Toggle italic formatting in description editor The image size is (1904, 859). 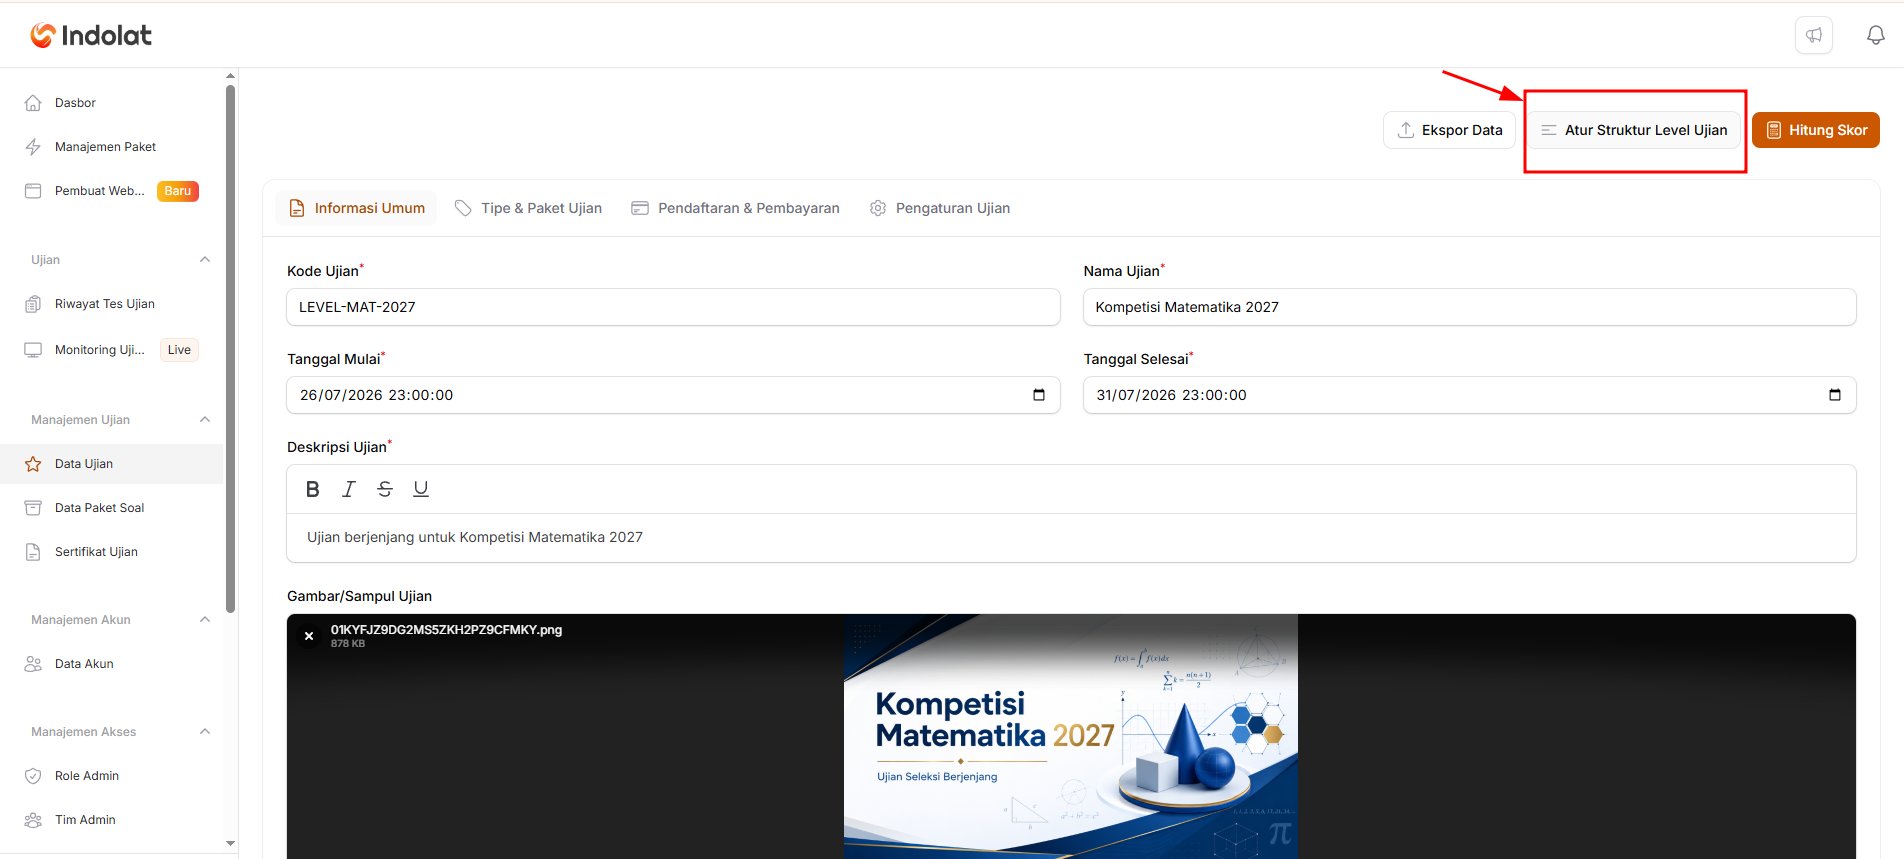pos(349,489)
